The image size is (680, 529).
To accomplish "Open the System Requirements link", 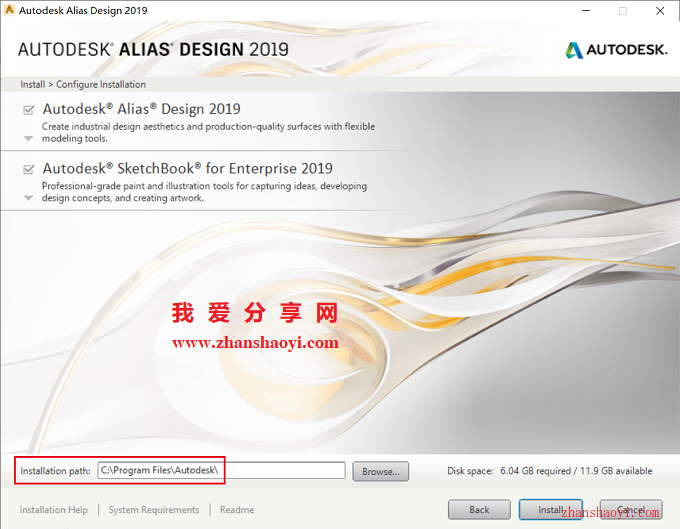I will [x=154, y=510].
